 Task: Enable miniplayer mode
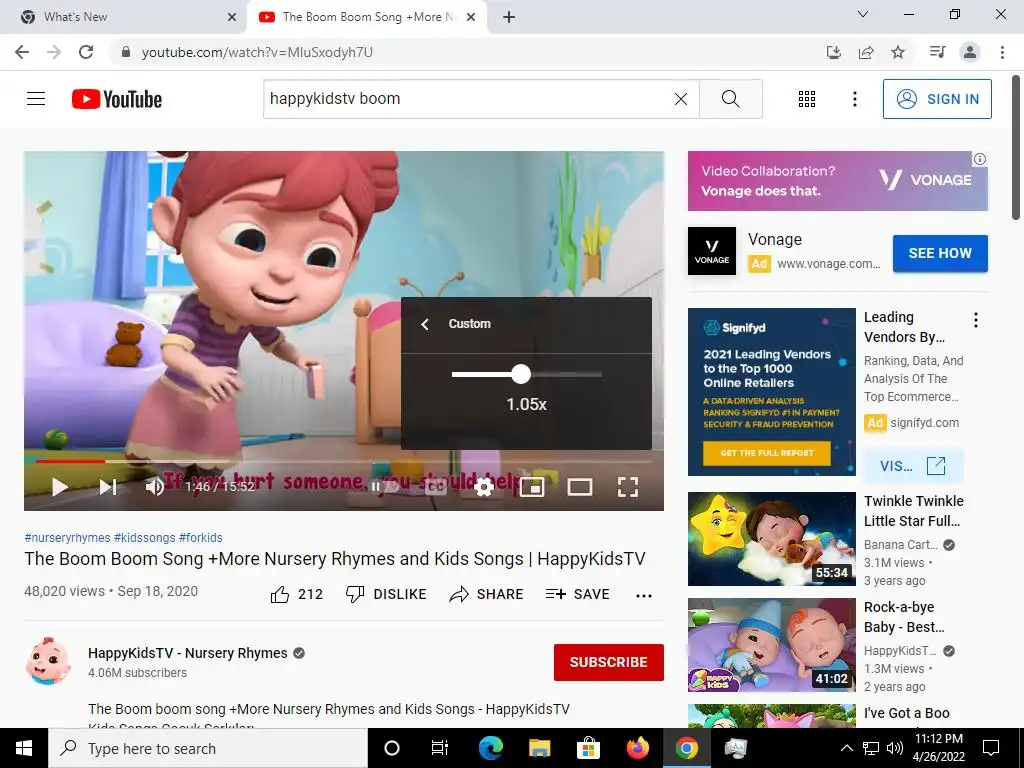pos(532,487)
